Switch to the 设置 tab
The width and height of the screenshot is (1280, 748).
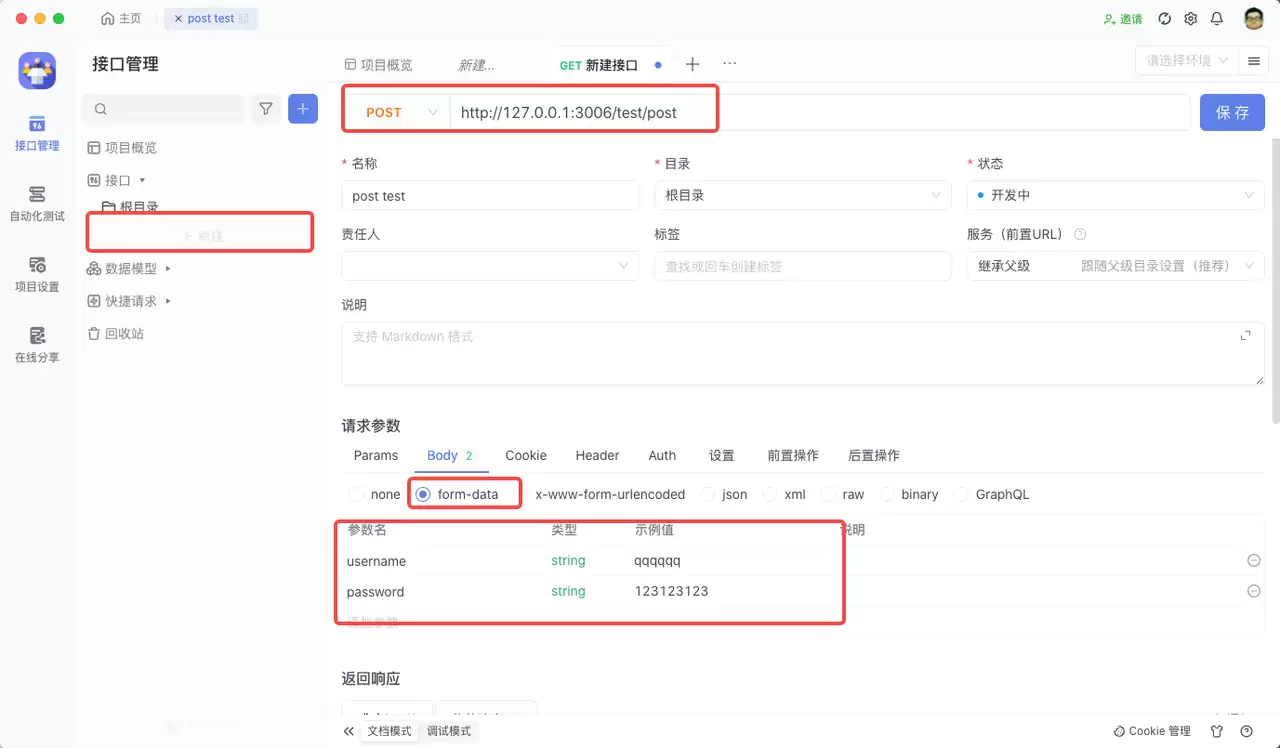(x=722, y=455)
